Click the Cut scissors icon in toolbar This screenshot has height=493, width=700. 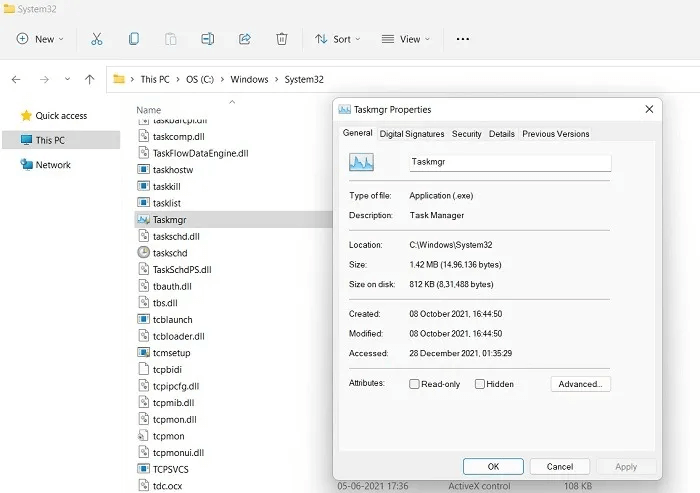(96, 39)
